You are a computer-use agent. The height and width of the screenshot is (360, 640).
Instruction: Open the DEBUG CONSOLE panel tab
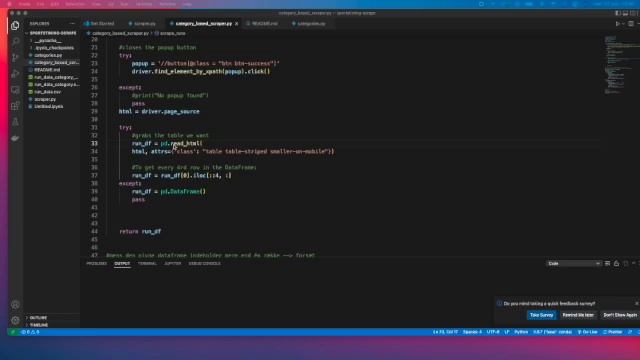point(204,264)
